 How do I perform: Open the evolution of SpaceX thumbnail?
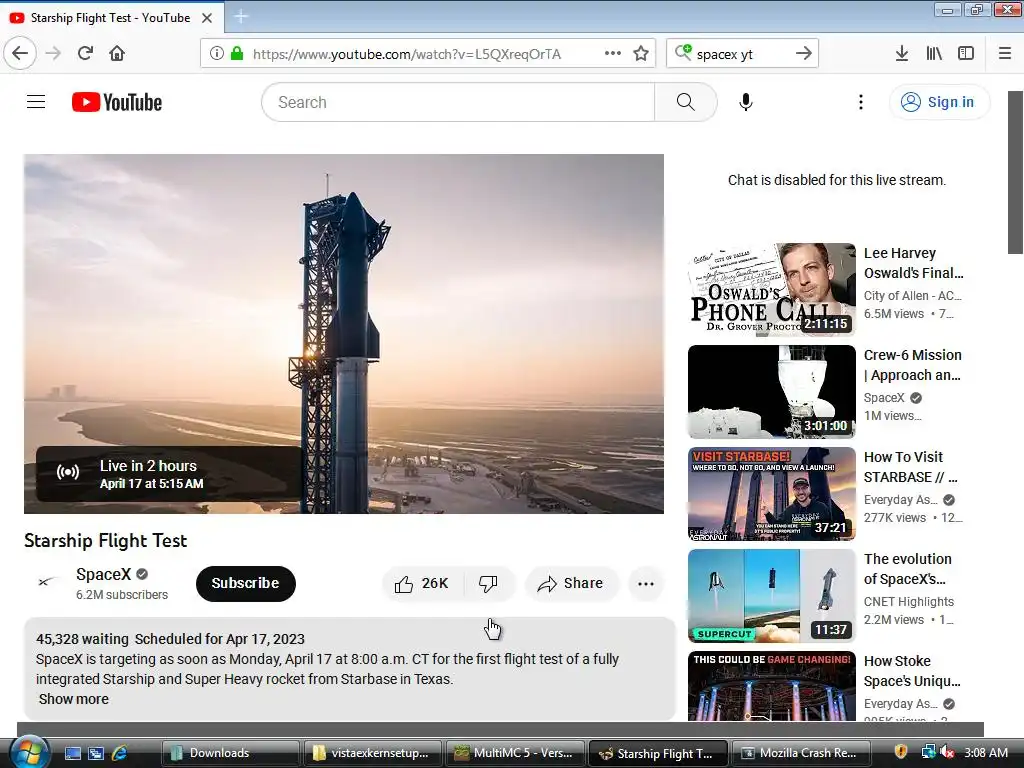pyautogui.click(x=771, y=596)
